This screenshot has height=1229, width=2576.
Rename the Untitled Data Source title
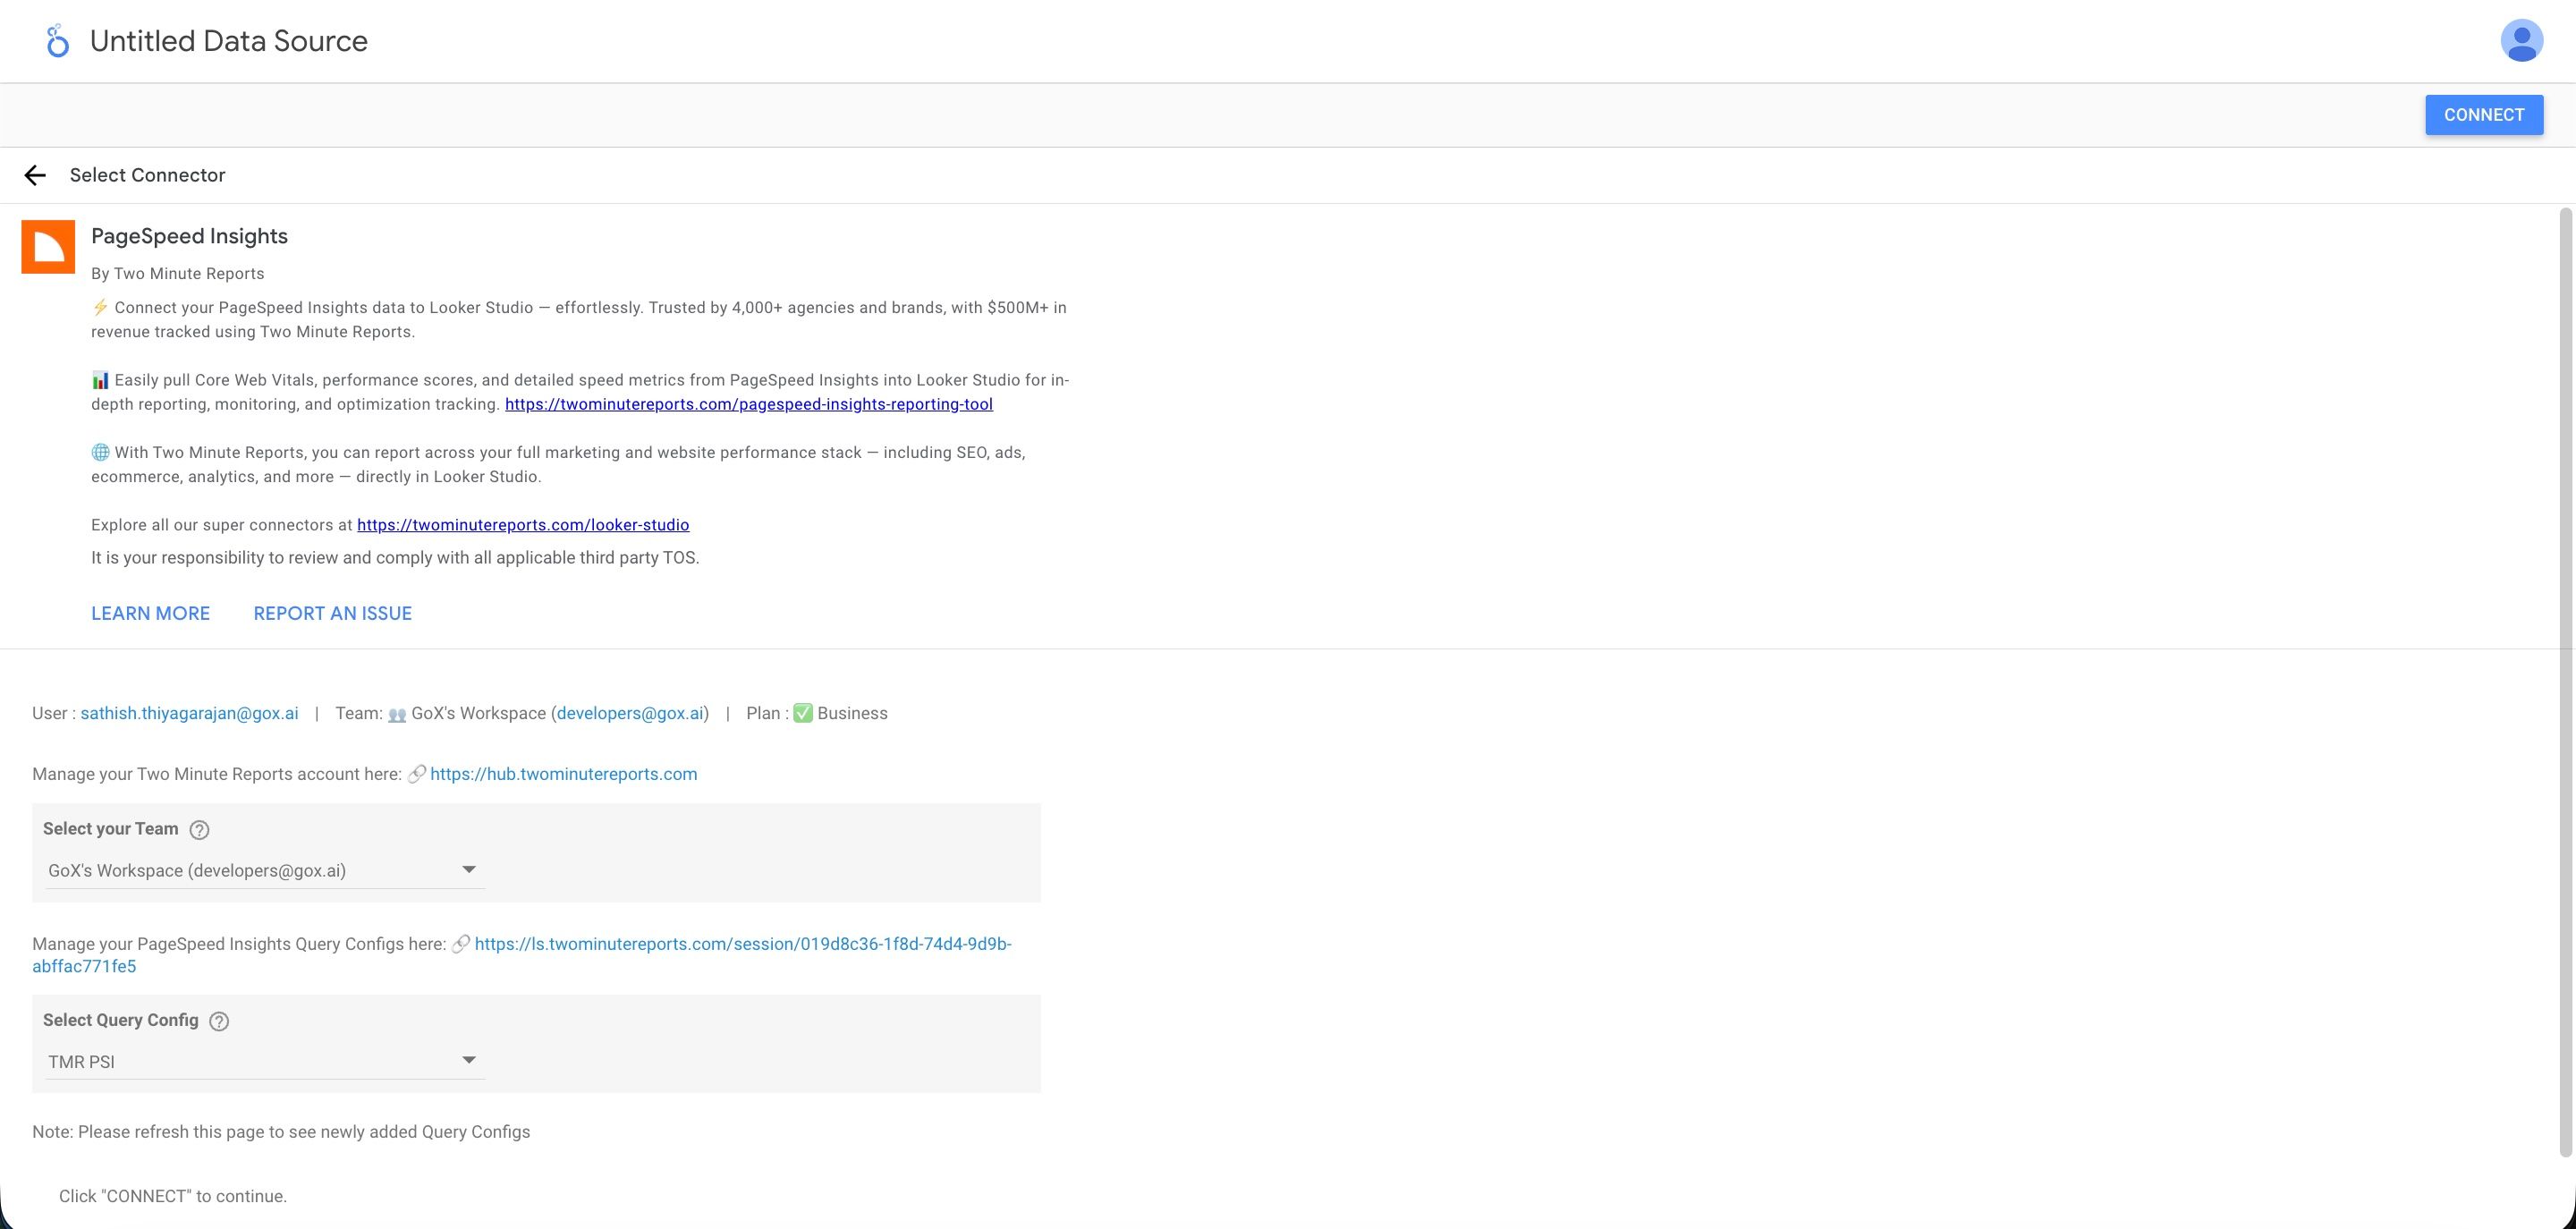tap(228, 41)
